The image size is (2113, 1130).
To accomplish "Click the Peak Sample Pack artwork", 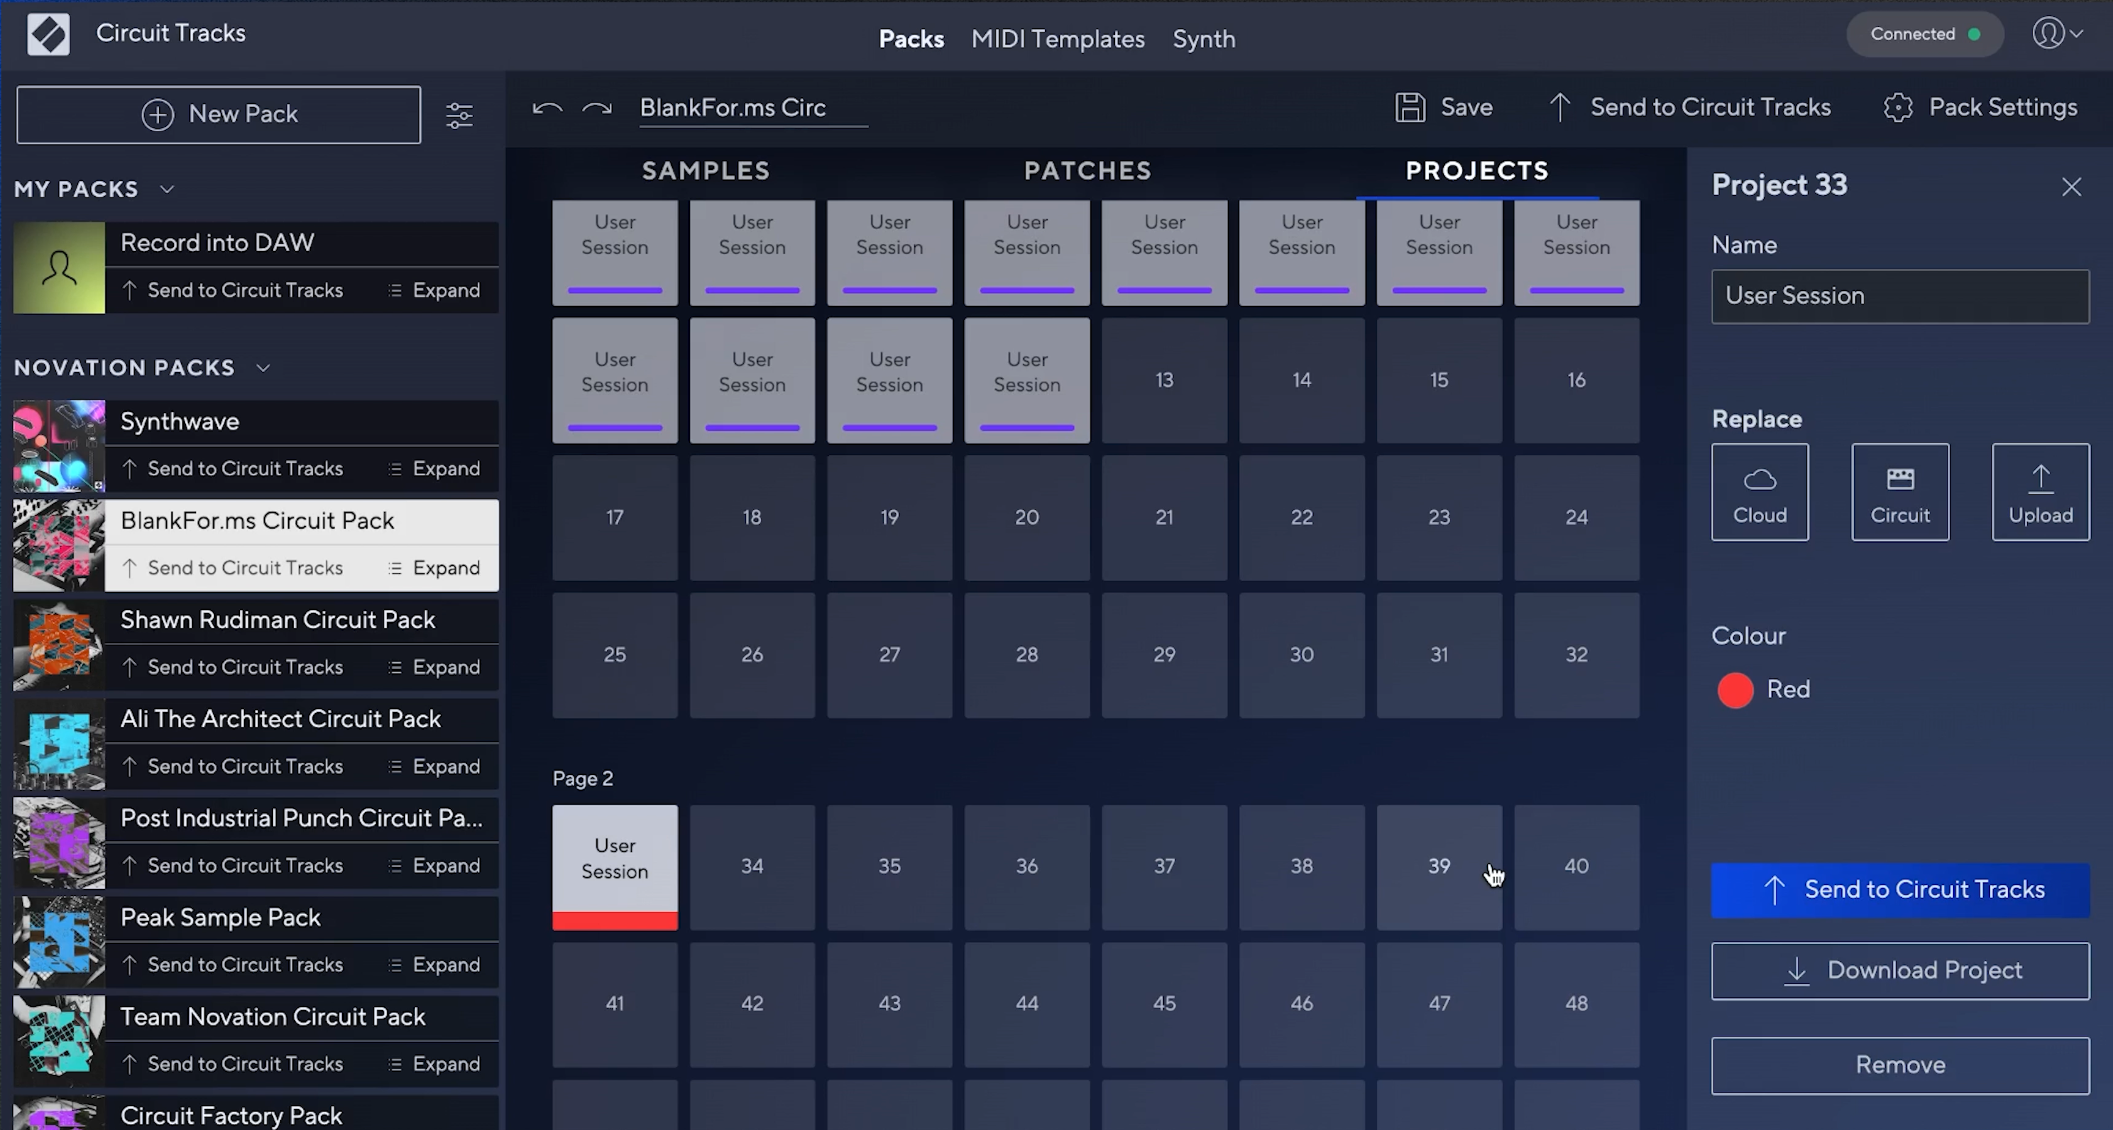I will (59, 942).
